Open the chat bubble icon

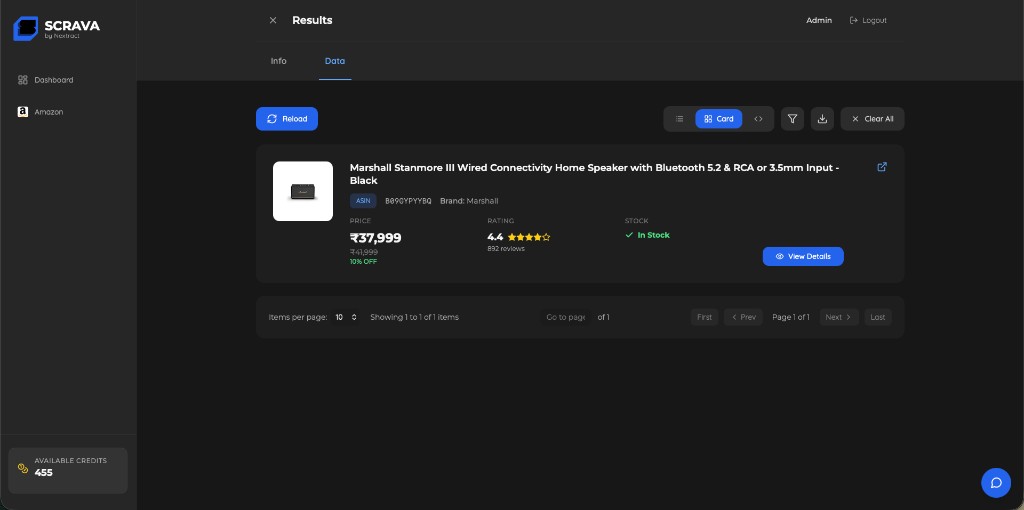[x=996, y=483]
